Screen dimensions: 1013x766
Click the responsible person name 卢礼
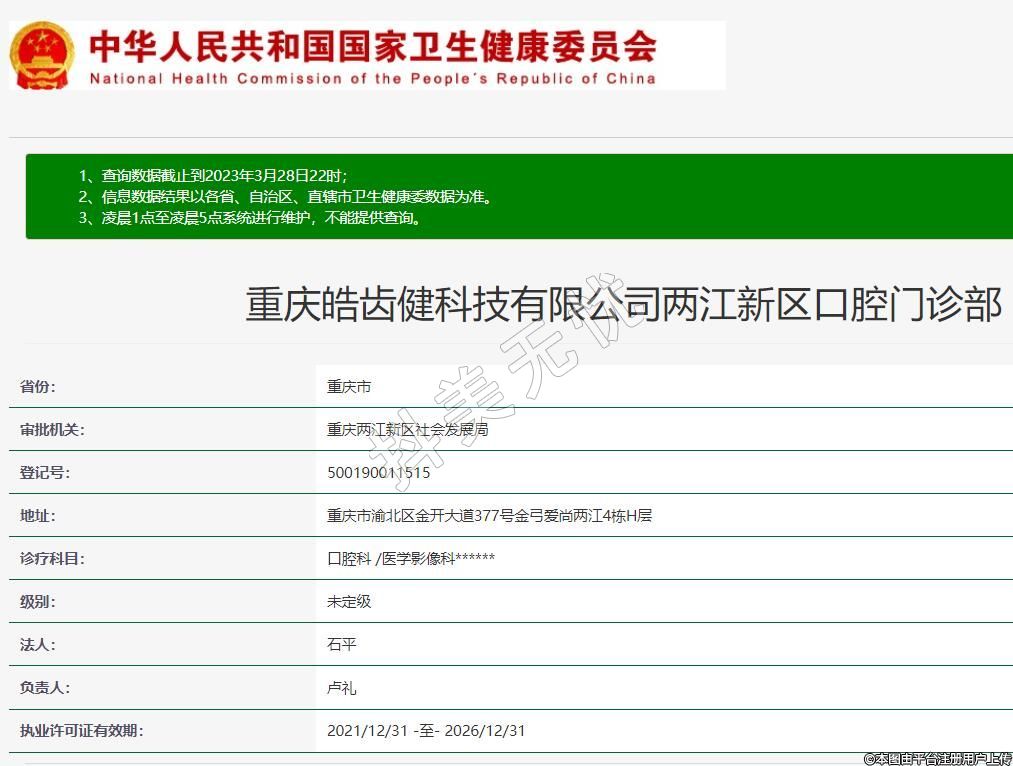[x=341, y=688]
